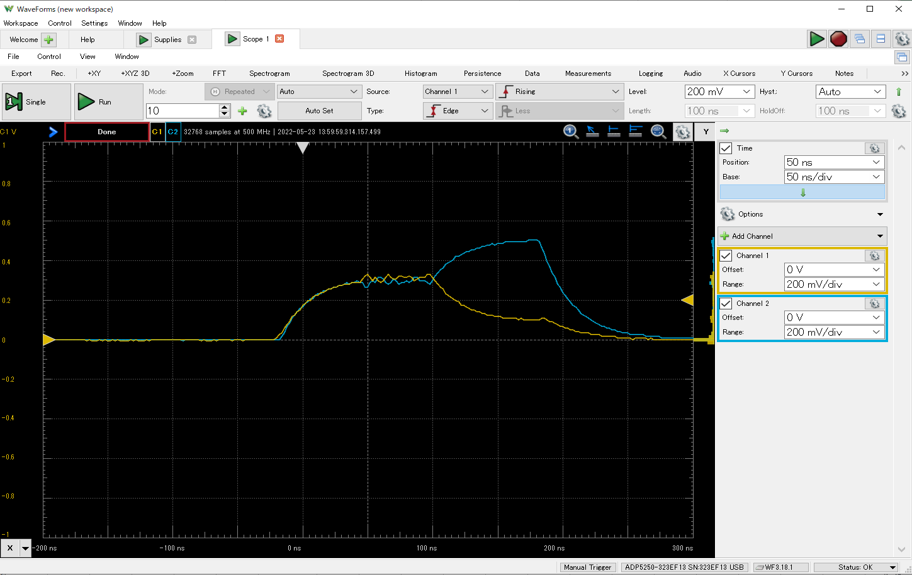Click the red stop-all icon at top right
Image resolution: width=912 pixels, height=575 pixels.
[x=838, y=39]
